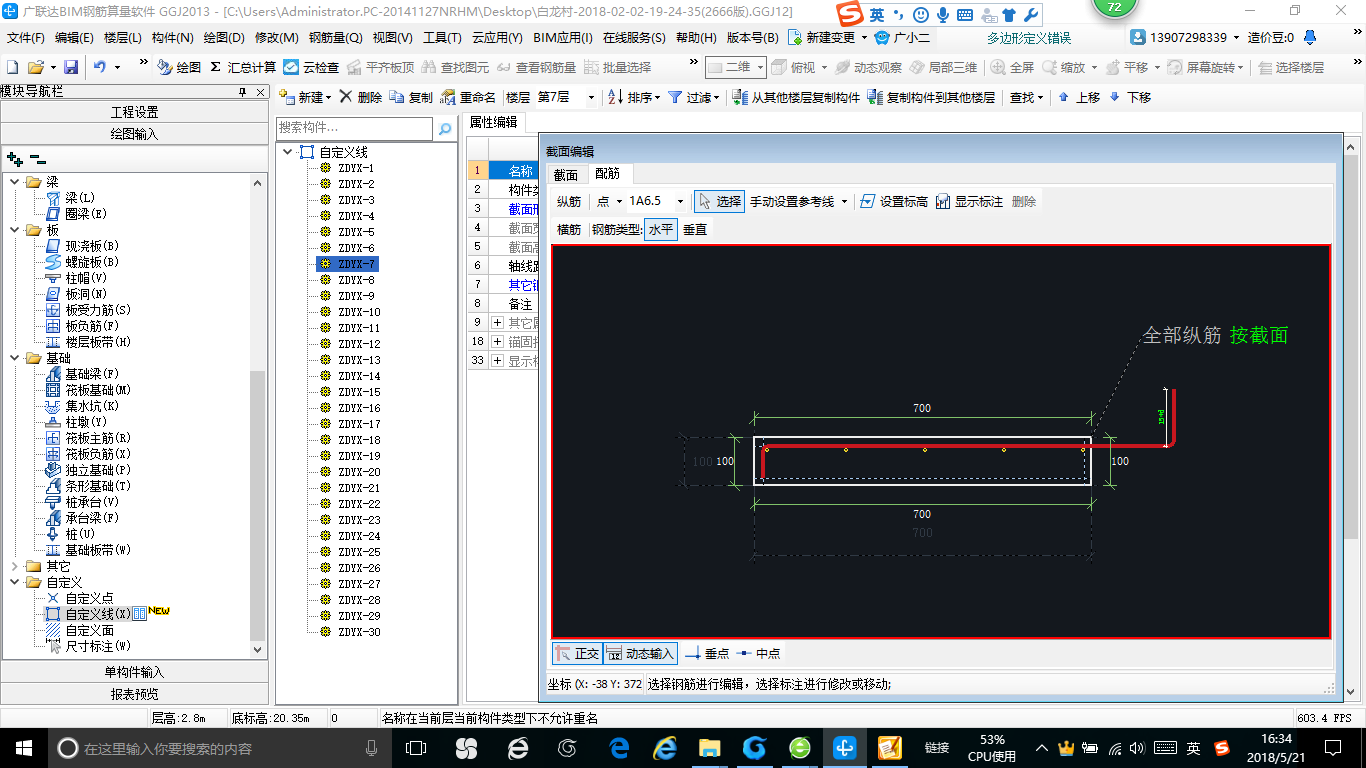Click the new file icon
This screenshot has height=768, width=1366.
(13, 67)
